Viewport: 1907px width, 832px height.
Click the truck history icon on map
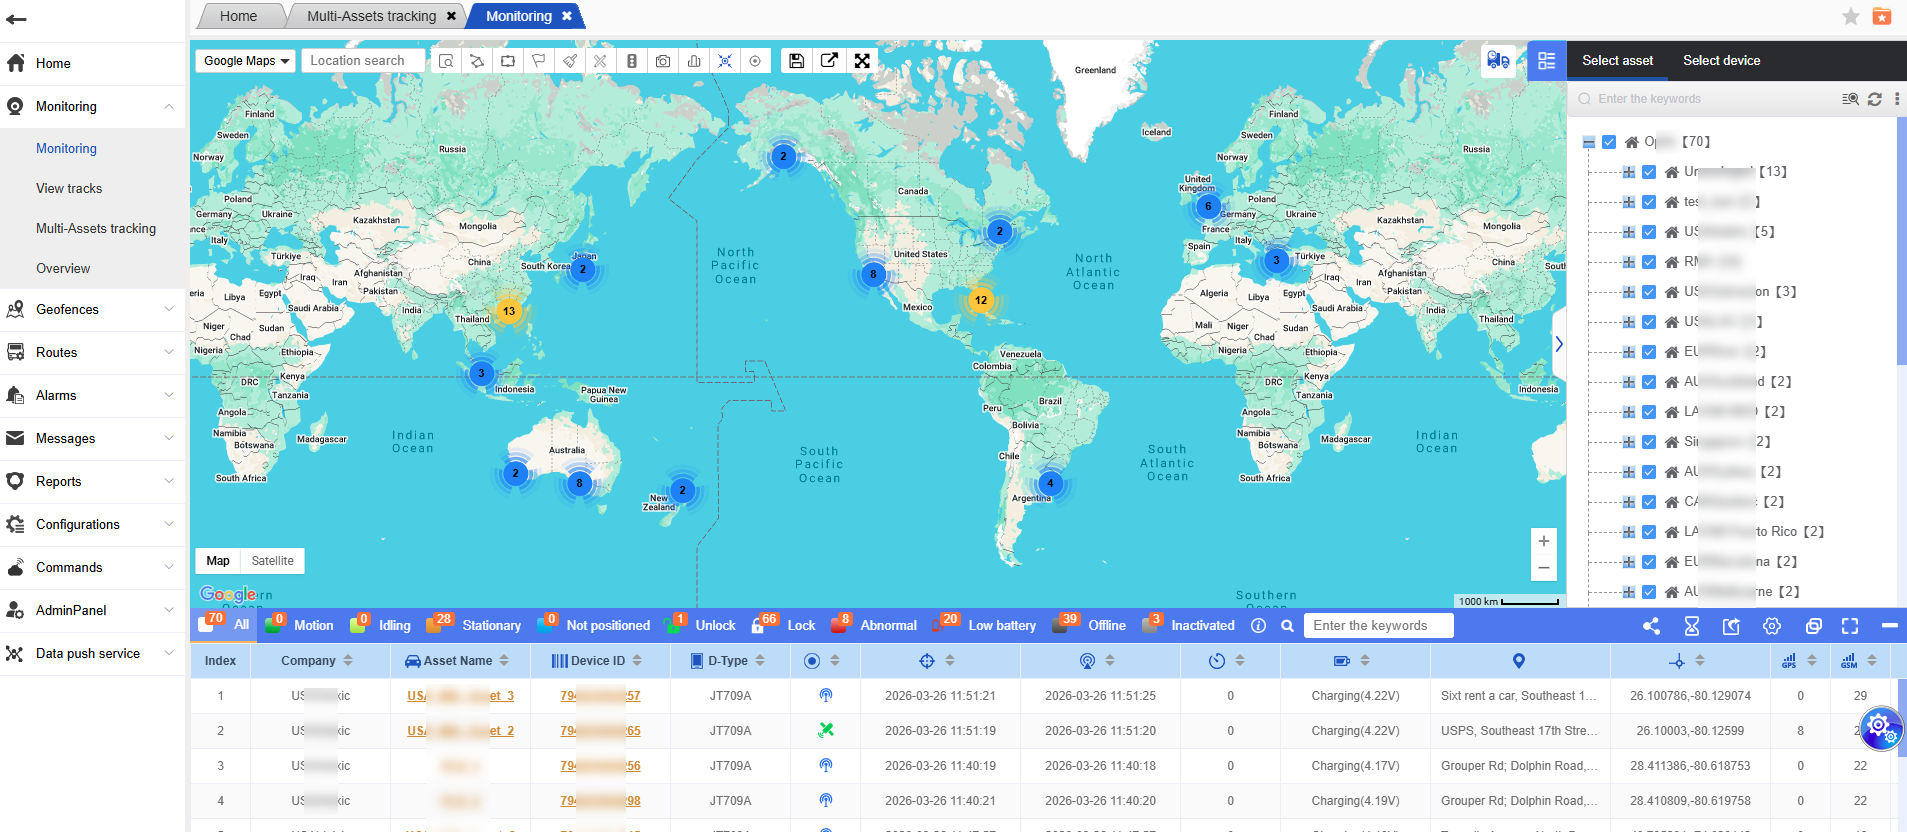[x=1497, y=61]
